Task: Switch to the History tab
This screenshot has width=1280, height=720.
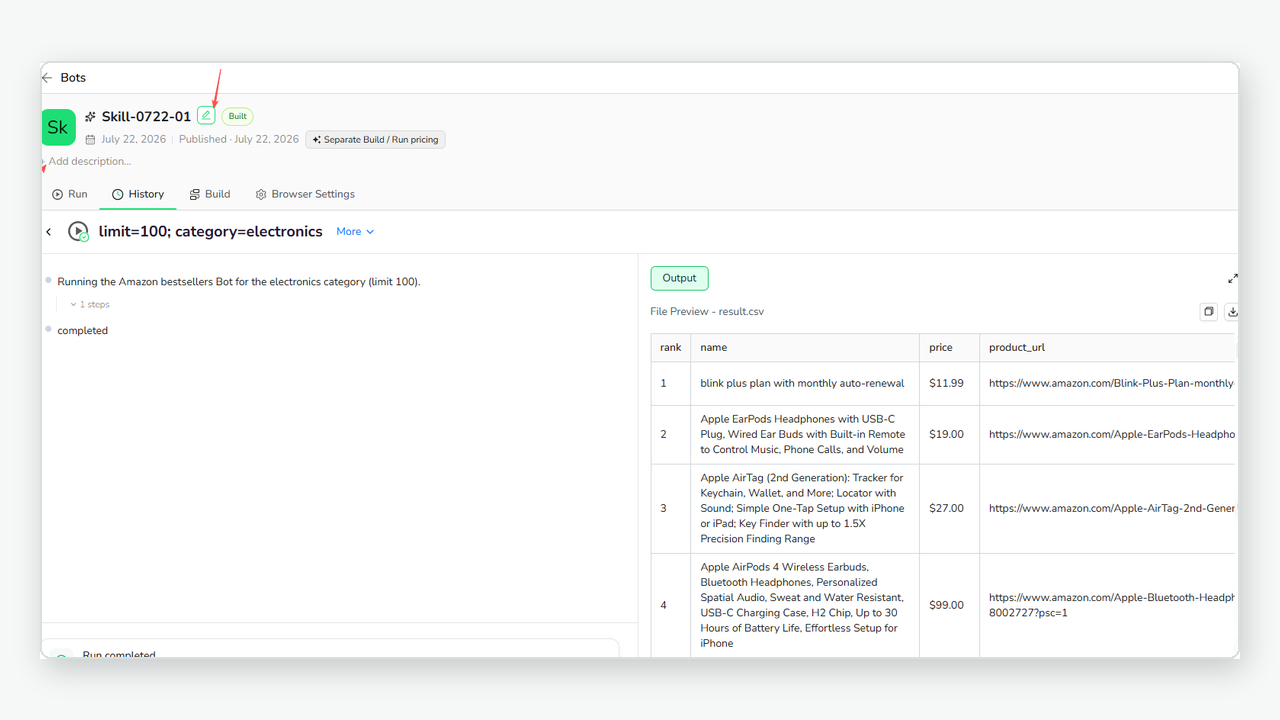Action: point(138,194)
